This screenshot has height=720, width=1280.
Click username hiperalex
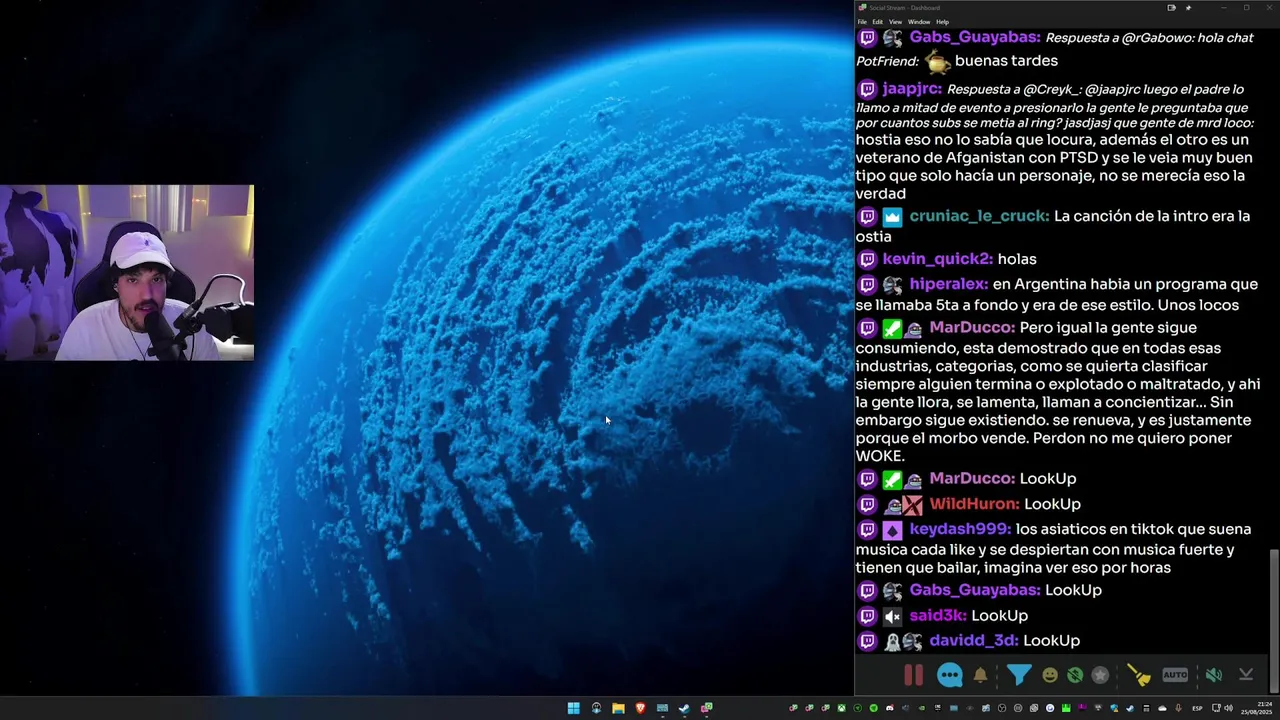[x=948, y=284]
